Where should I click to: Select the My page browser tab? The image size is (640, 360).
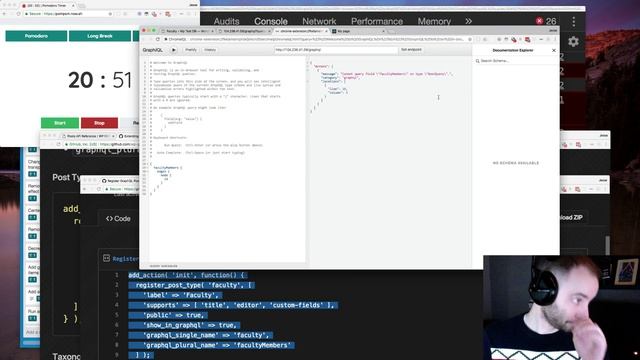[x=358, y=31]
